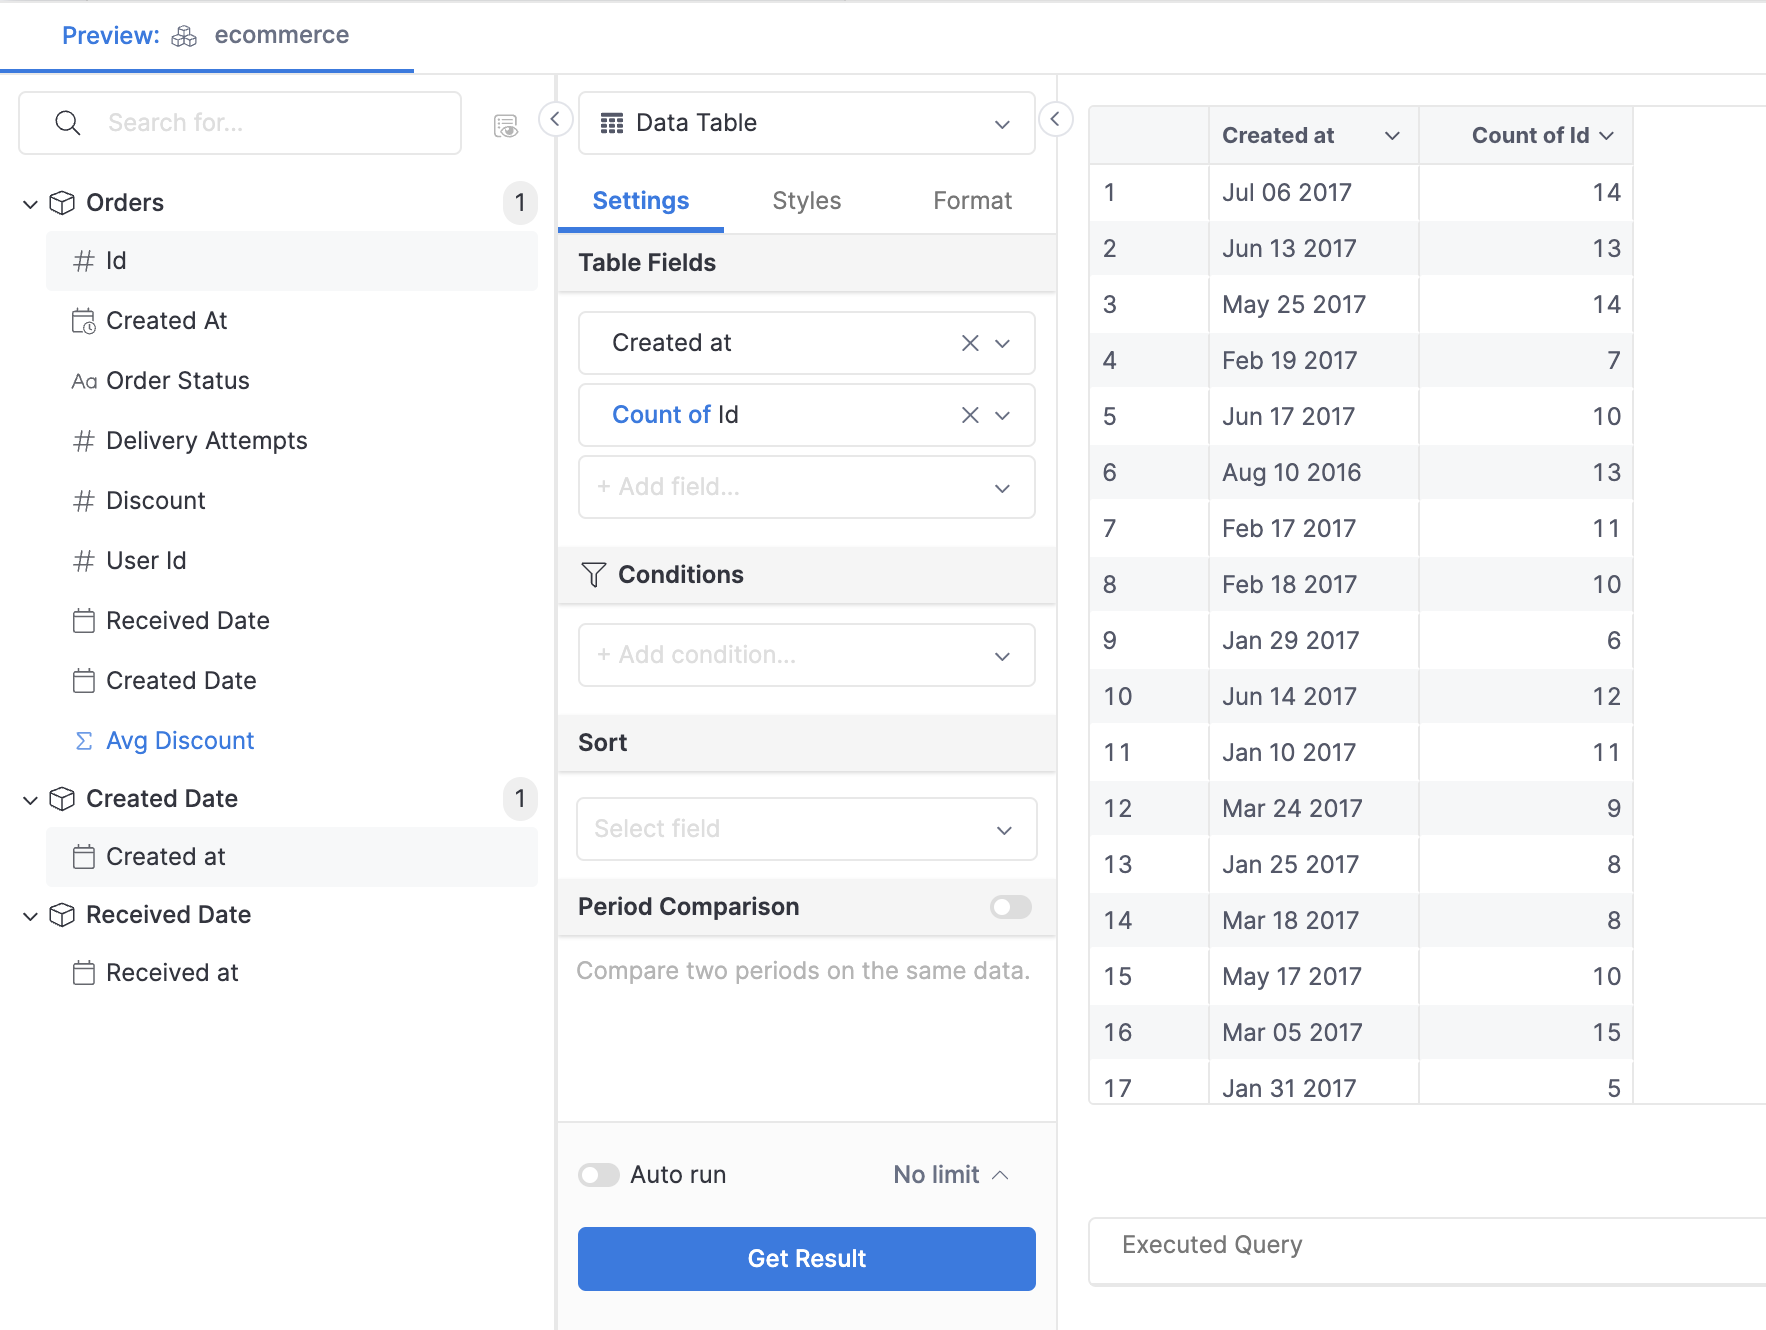Remove the Count of Id field

point(969,415)
